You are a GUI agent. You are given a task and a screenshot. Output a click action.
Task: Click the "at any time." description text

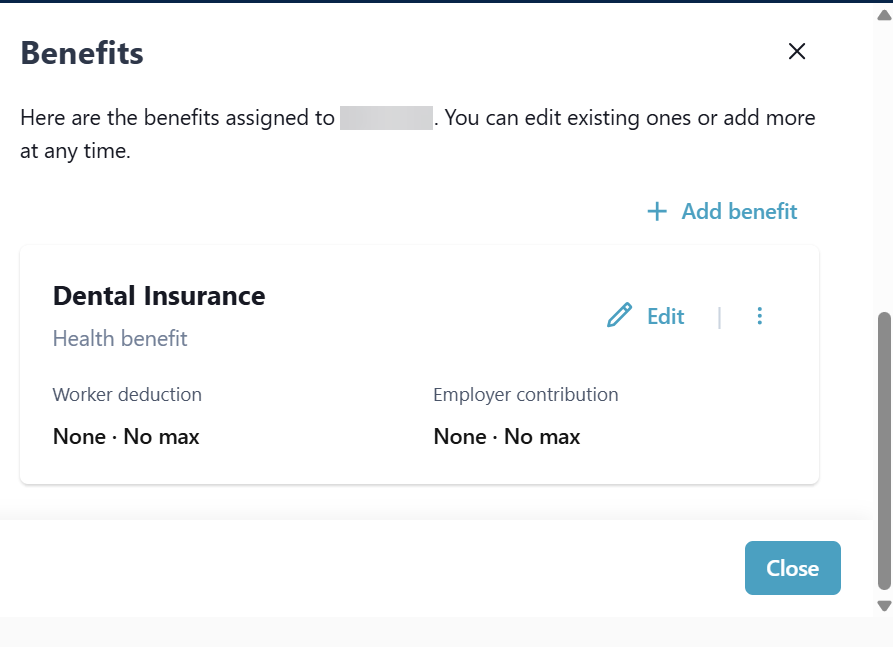pos(75,153)
